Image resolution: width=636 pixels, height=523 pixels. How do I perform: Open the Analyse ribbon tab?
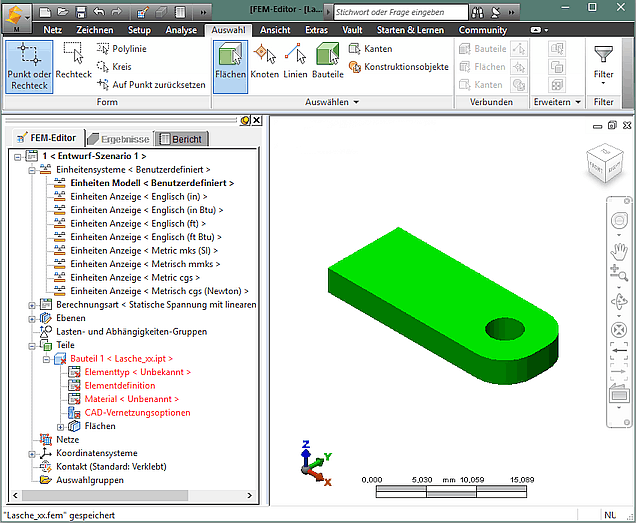(x=181, y=30)
